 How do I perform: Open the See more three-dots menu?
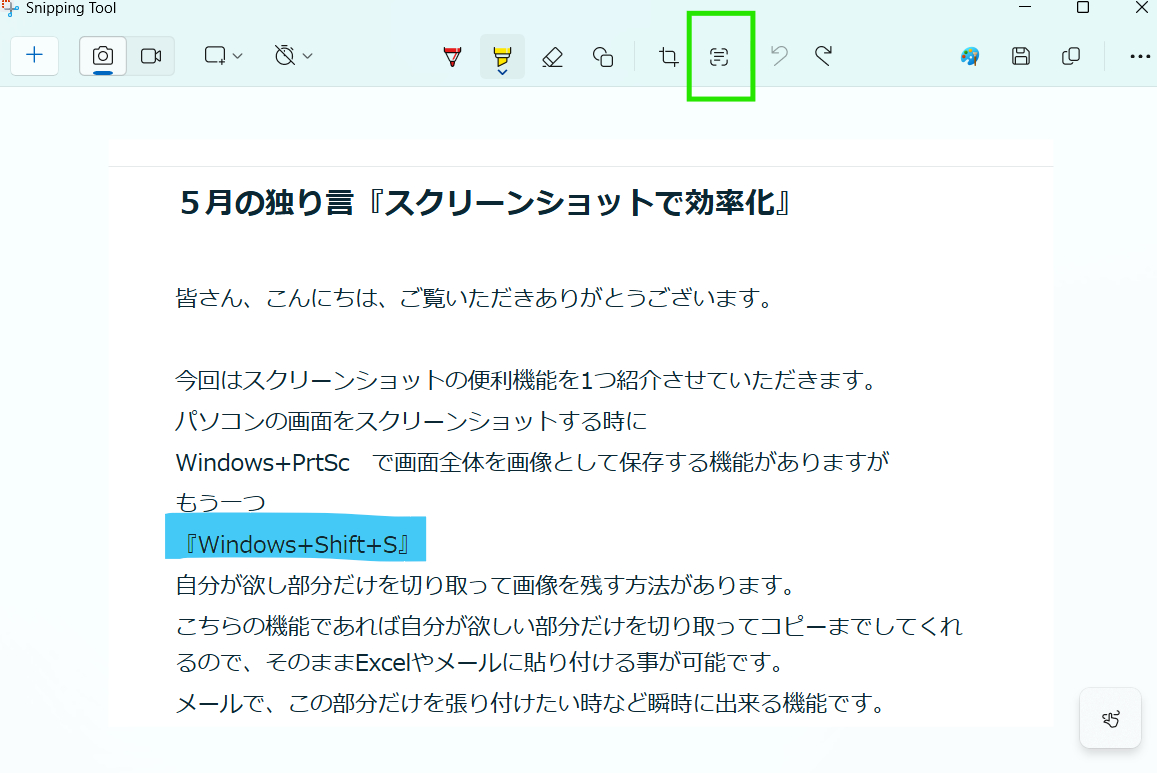pyautogui.click(x=1140, y=56)
